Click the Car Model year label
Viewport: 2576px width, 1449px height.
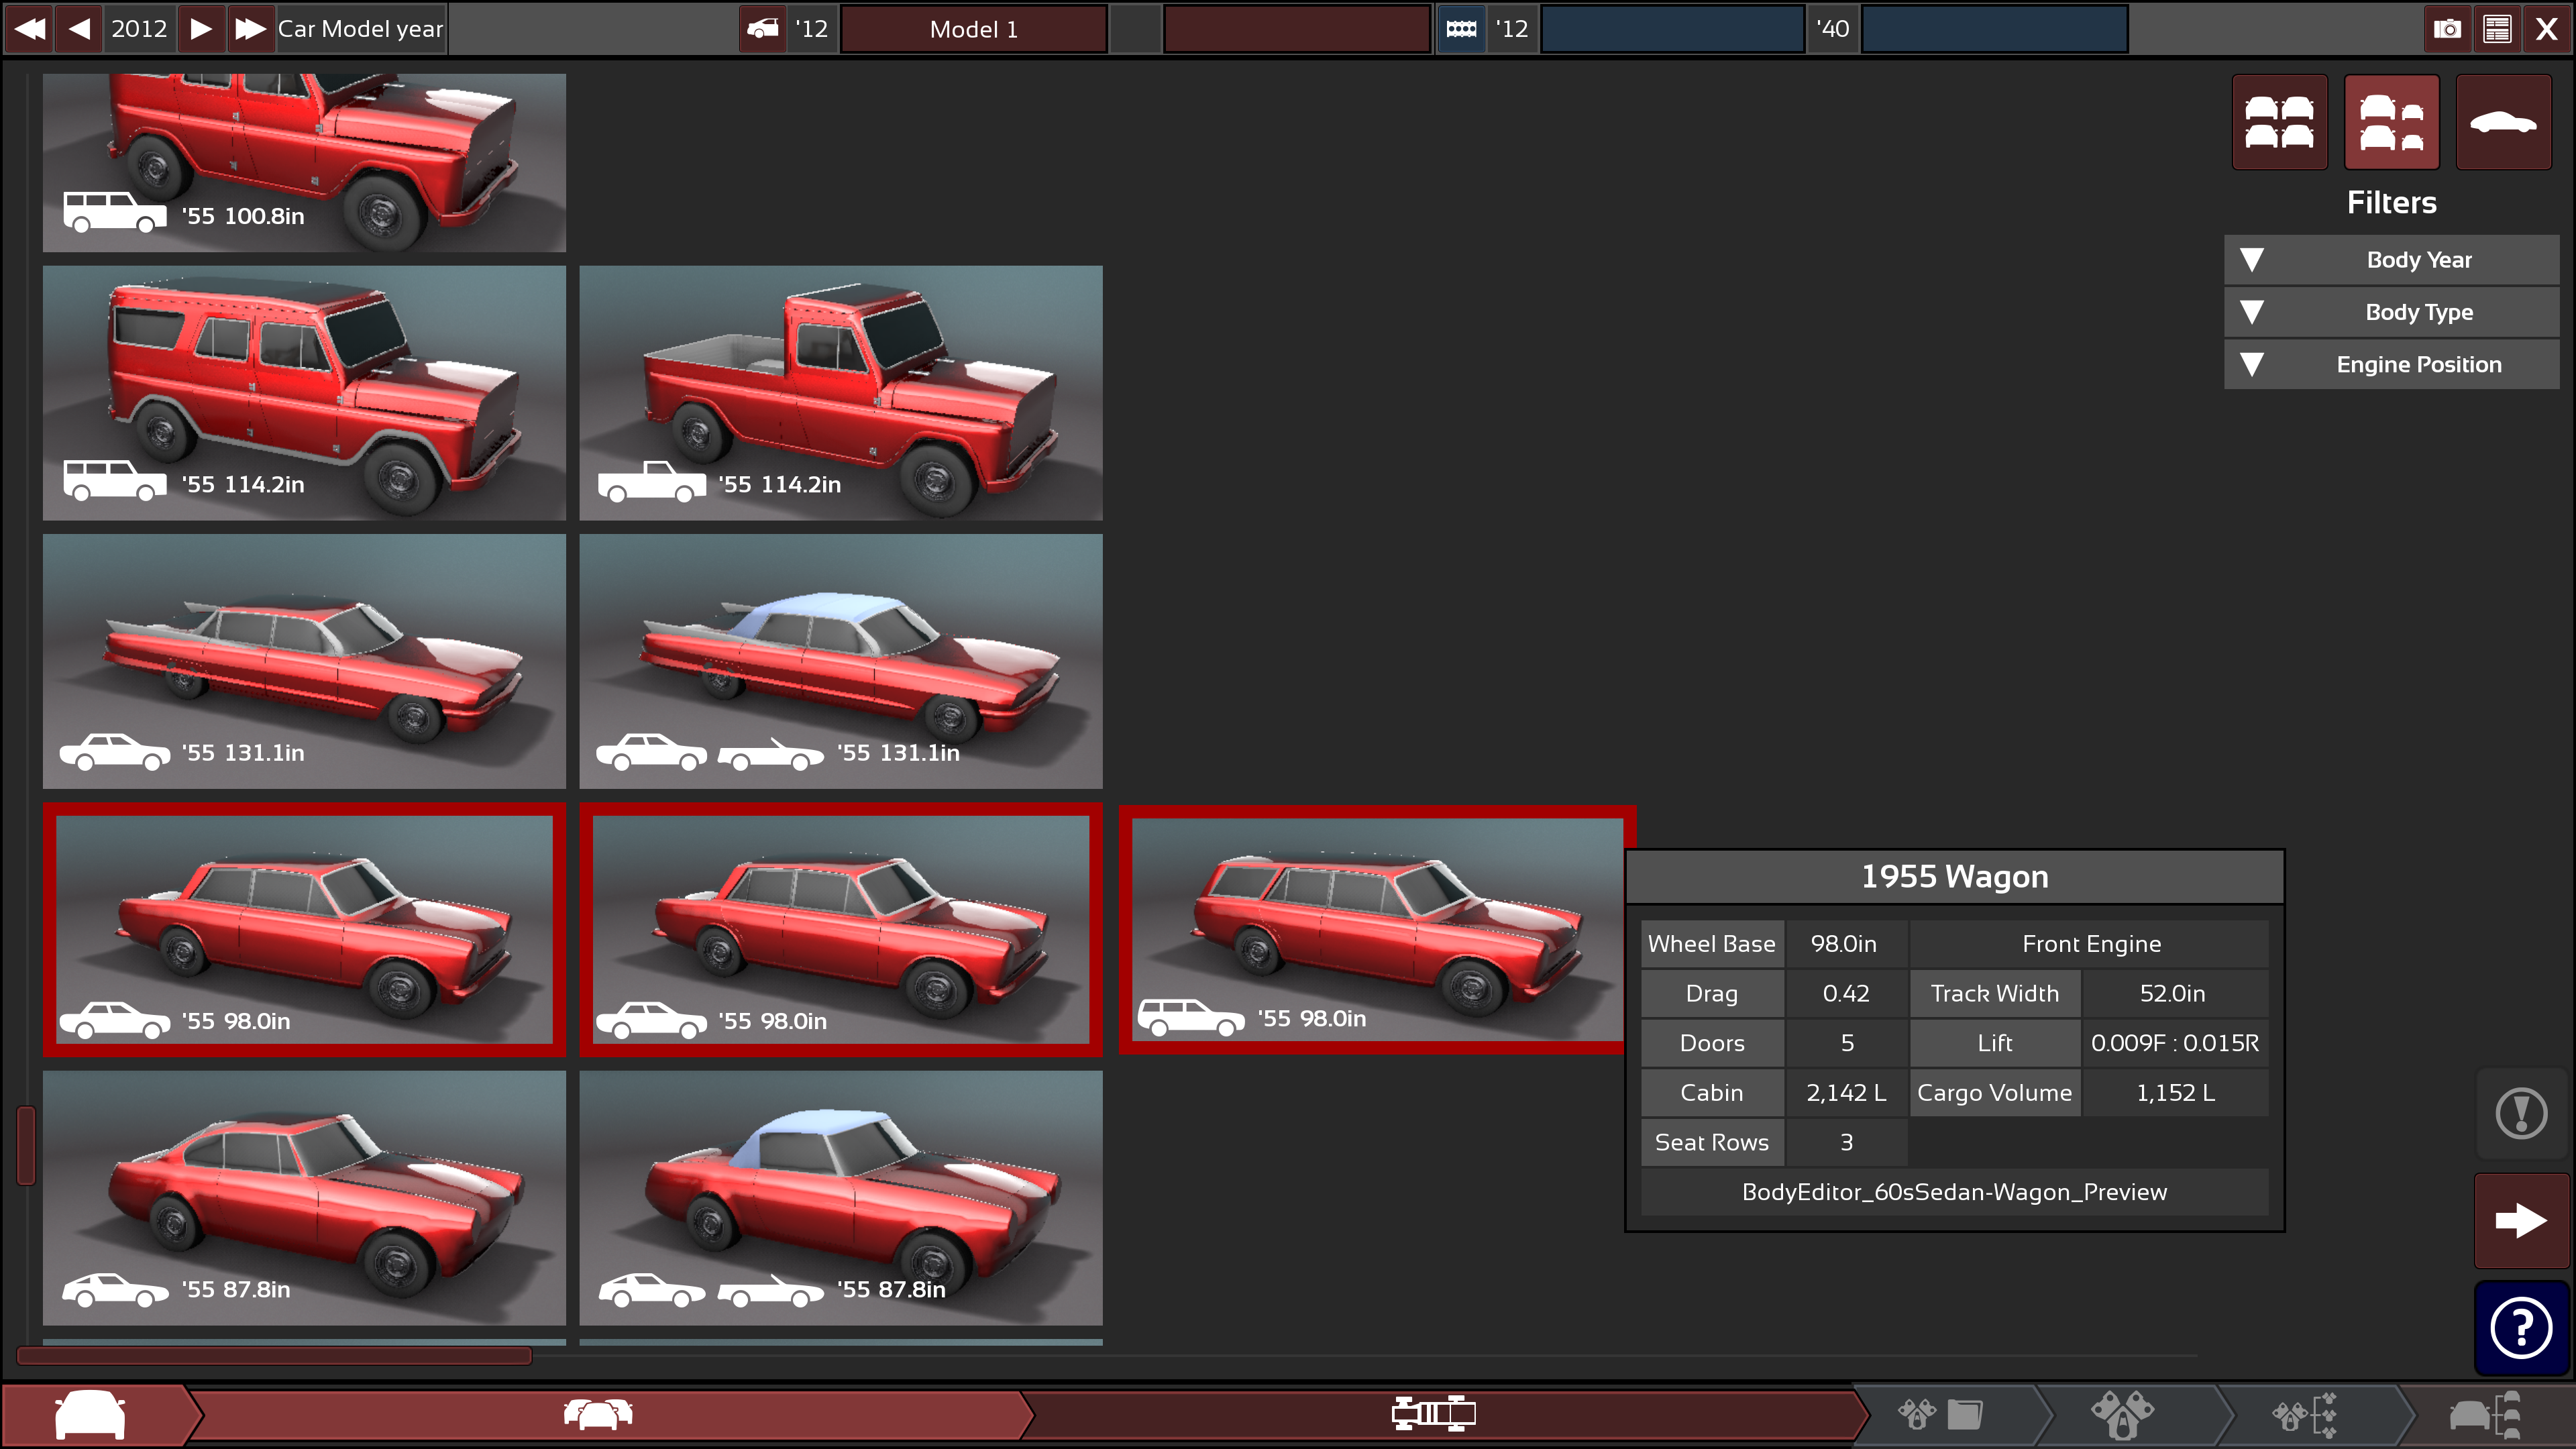(360, 29)
